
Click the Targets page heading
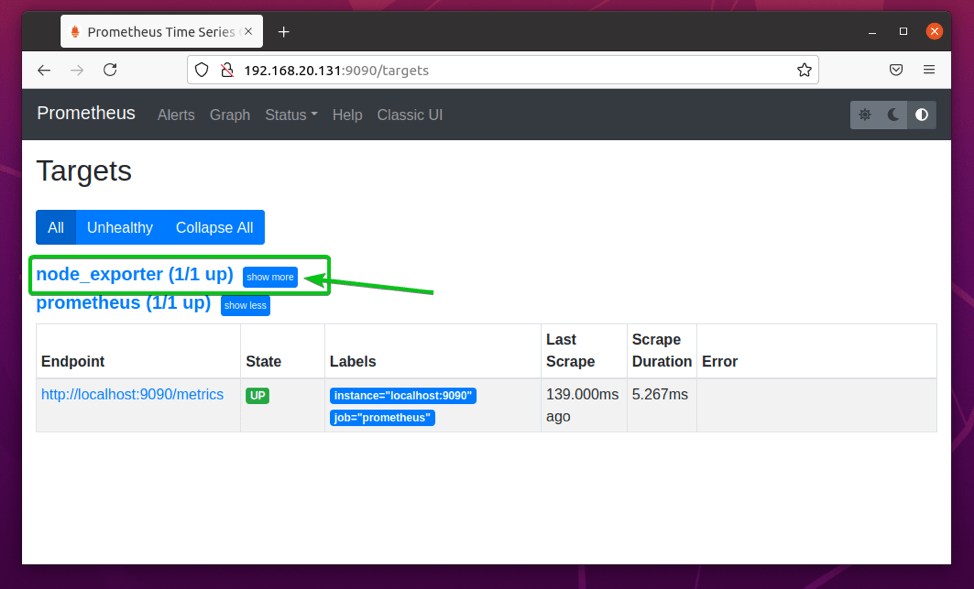[x=84, y=171]
